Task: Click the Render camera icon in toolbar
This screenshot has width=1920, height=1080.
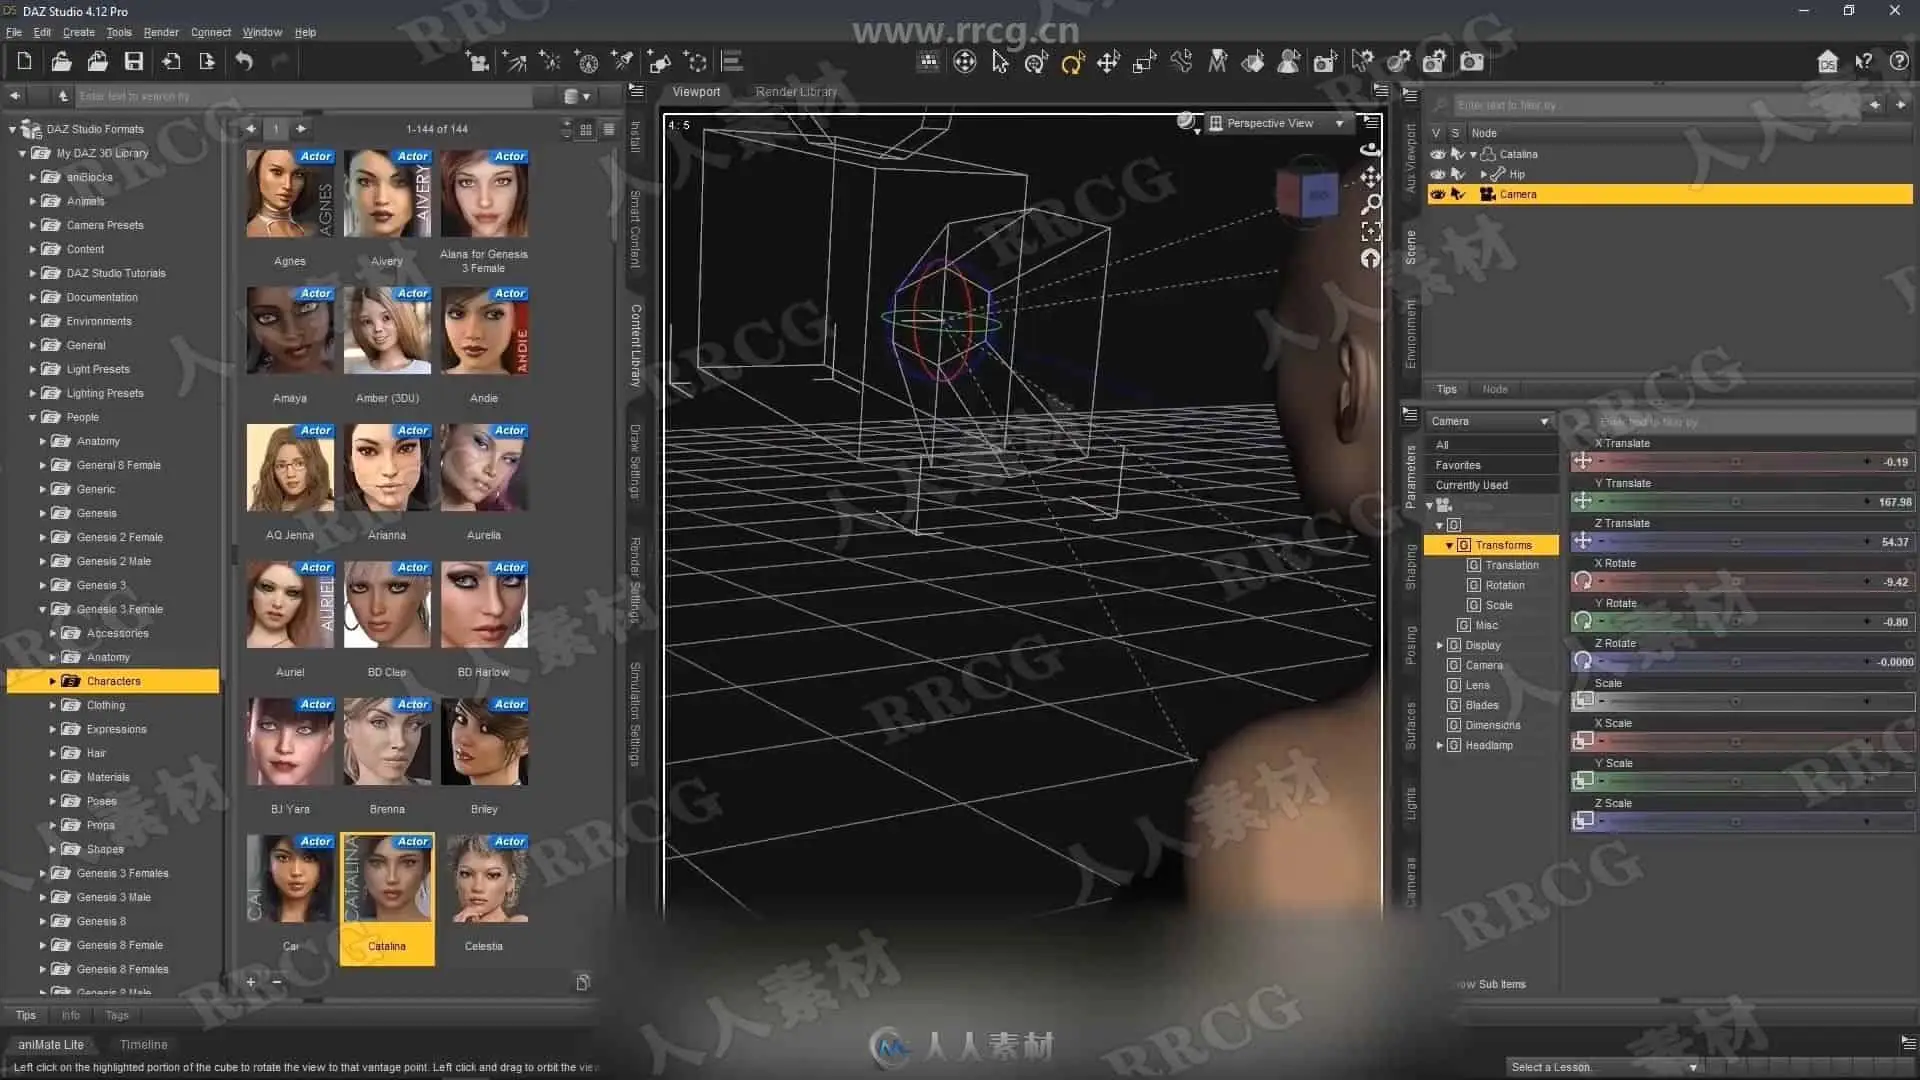Action: [1472, 62]
